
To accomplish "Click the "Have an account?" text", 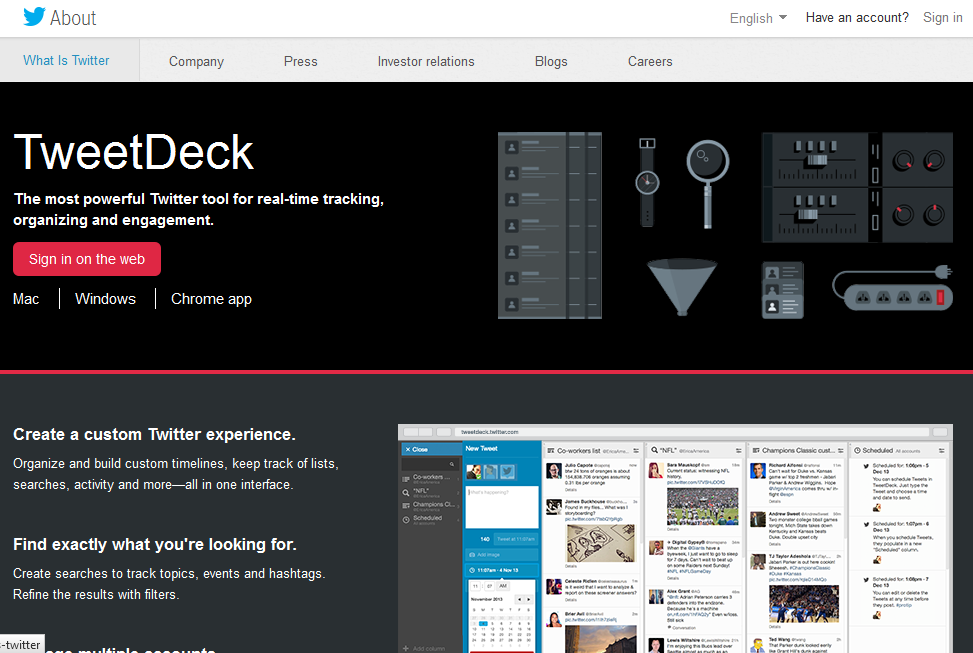I will tap(857, 17).
